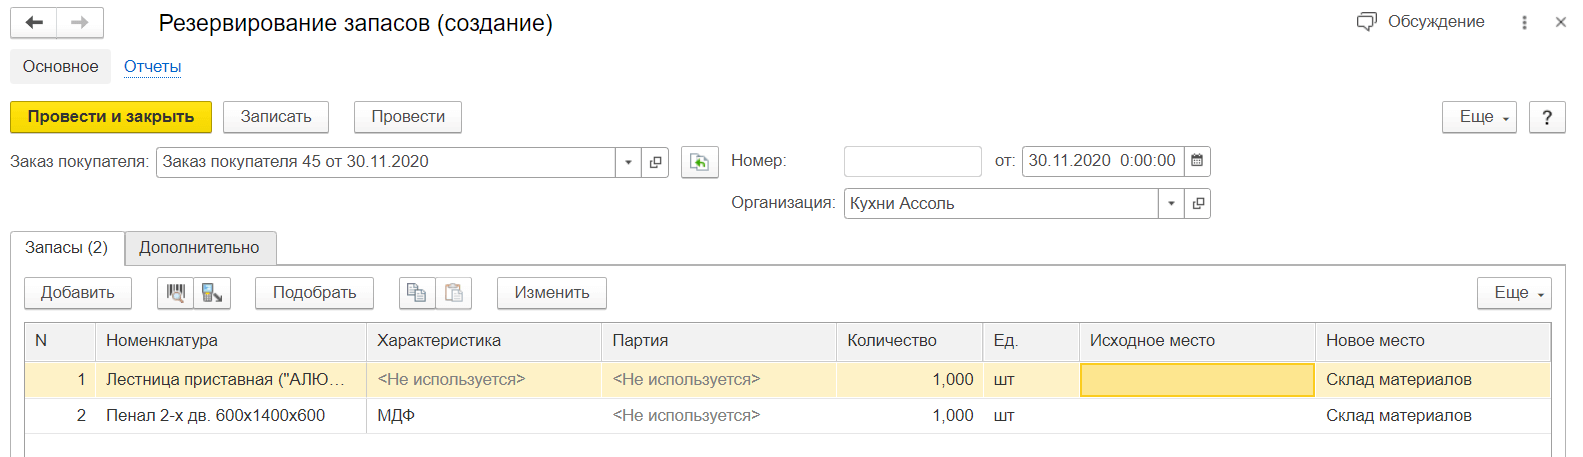This screenshot has width=1583, height=457.
Task: Expand the Организация dropdown list
Action: [x=1171, y=204]
